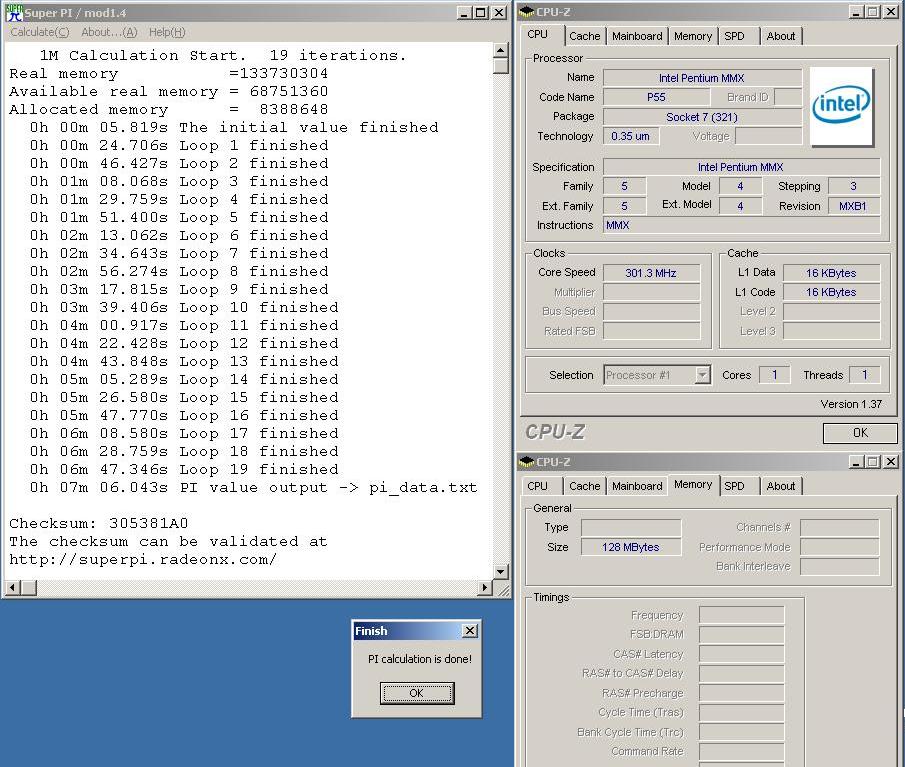
Task: Click the Name field 'Intel Pentium MMX'
Action: pos(702,78)
